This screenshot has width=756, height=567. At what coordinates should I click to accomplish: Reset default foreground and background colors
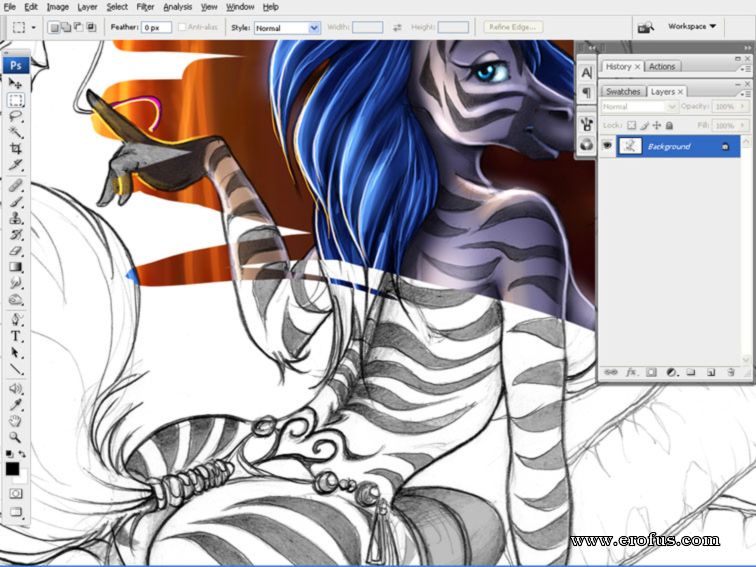pos(9,454)
